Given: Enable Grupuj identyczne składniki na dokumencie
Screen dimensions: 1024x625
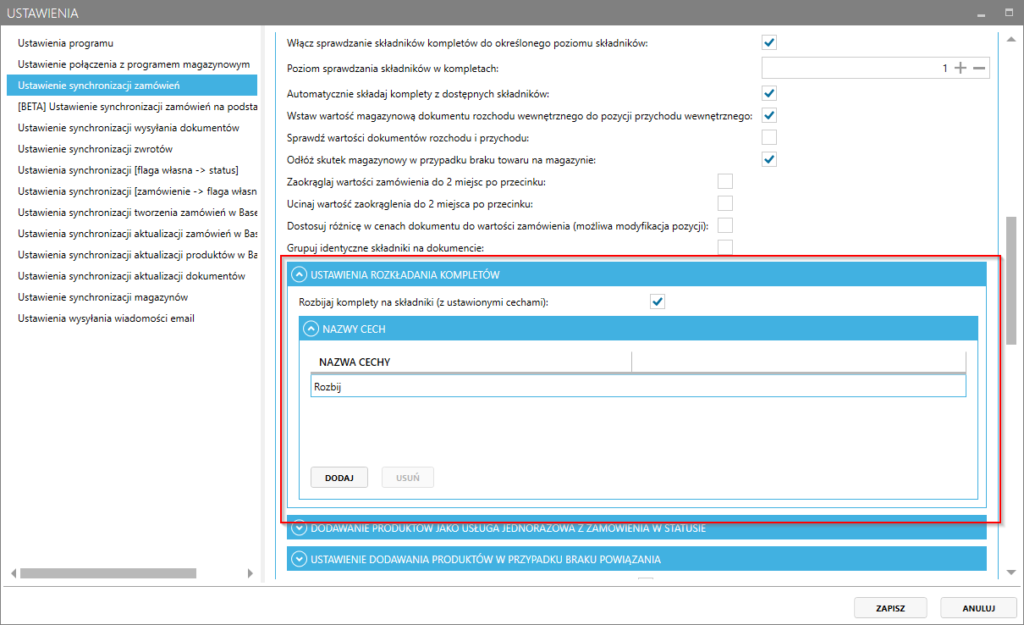Looking at the screenshot, I should pos(725,247).
